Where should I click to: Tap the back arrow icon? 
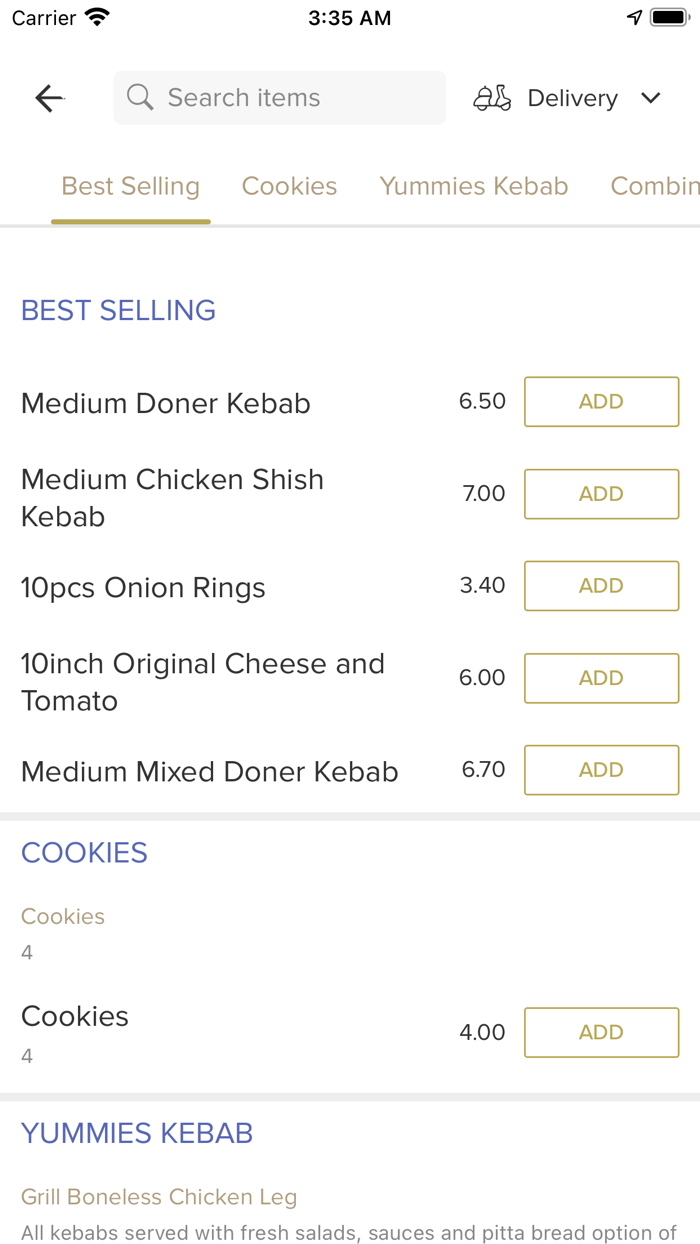tap(49, 98)
